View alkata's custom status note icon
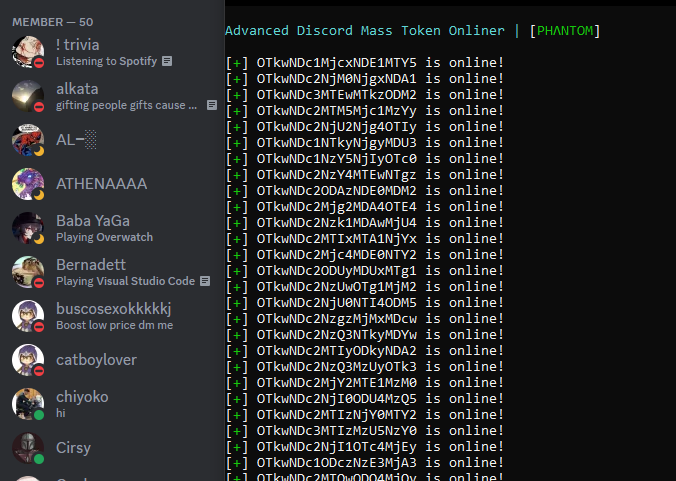 tap(212, 105)
